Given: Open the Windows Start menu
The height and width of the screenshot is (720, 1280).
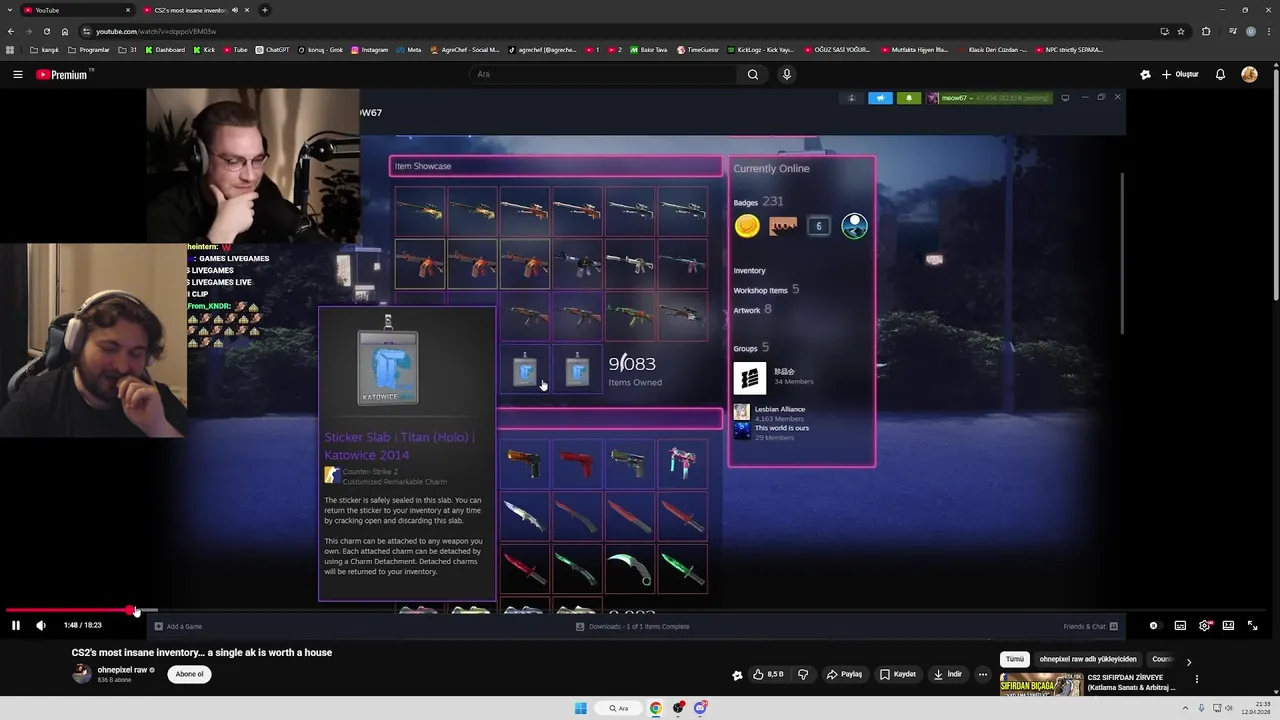Looking at the screenshot, I should pyautogui.click(x=581, y=708).
